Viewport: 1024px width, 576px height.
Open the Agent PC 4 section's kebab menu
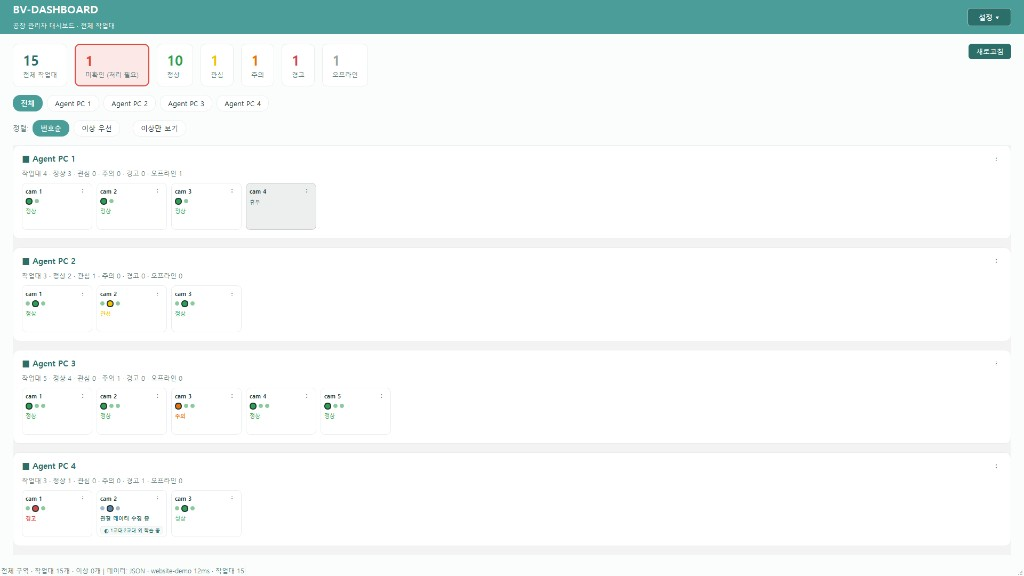point(996,466)
